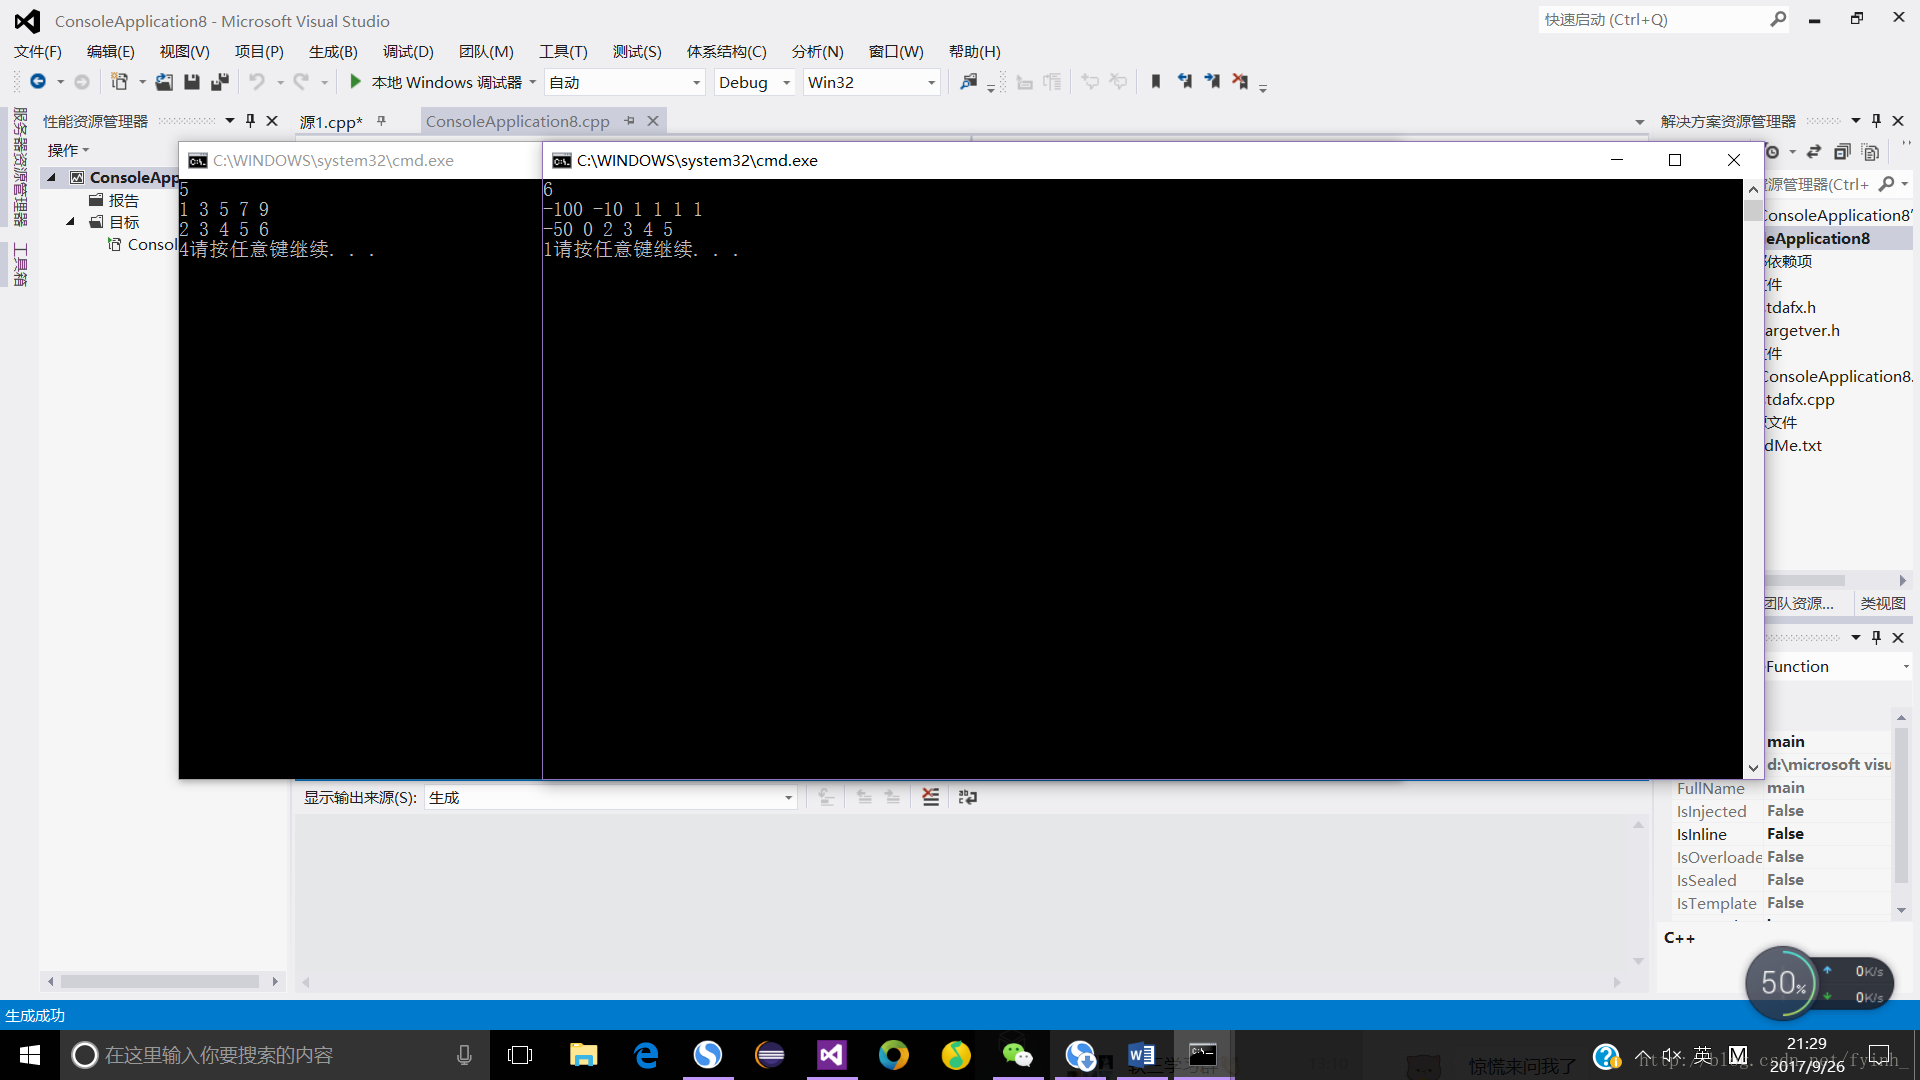The image size is (1920, 1080).
Task: Click the performance explorer horizontal scrollbar
Action: 162,981
